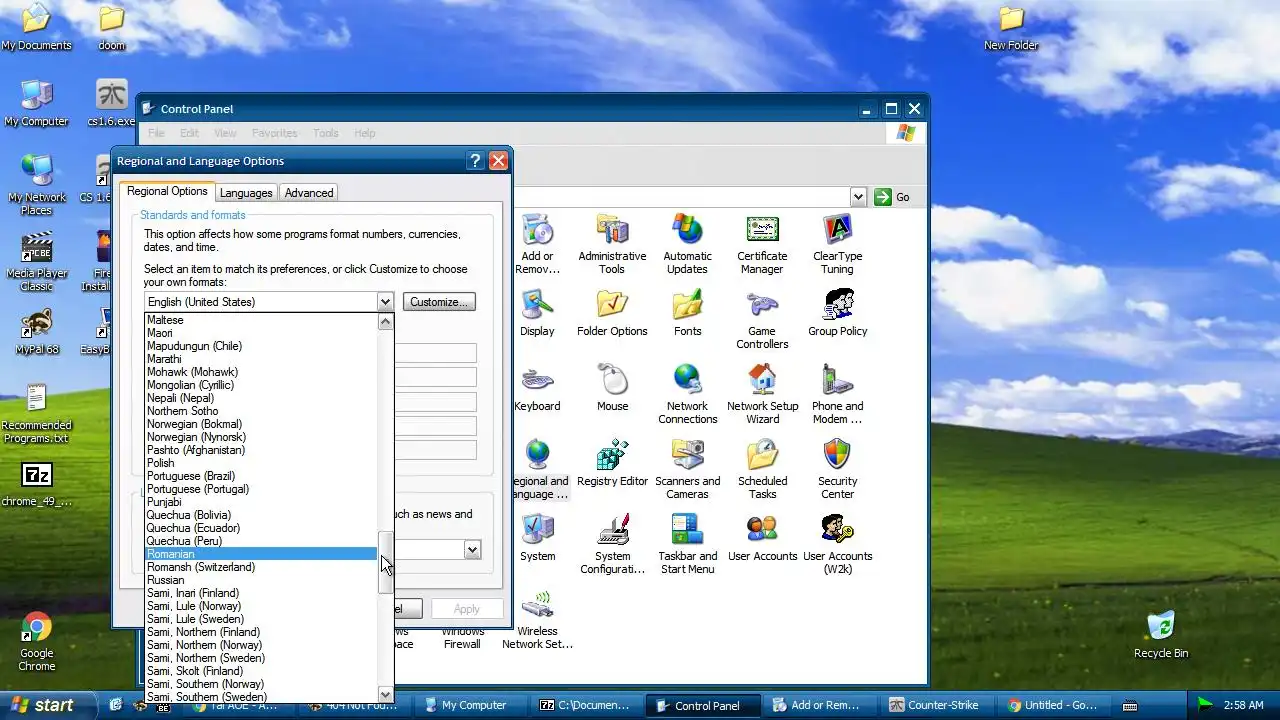The width and height of the screenshot is (1280, 720).
Task: Select Punjabi from the list
Action: [261, 502]
